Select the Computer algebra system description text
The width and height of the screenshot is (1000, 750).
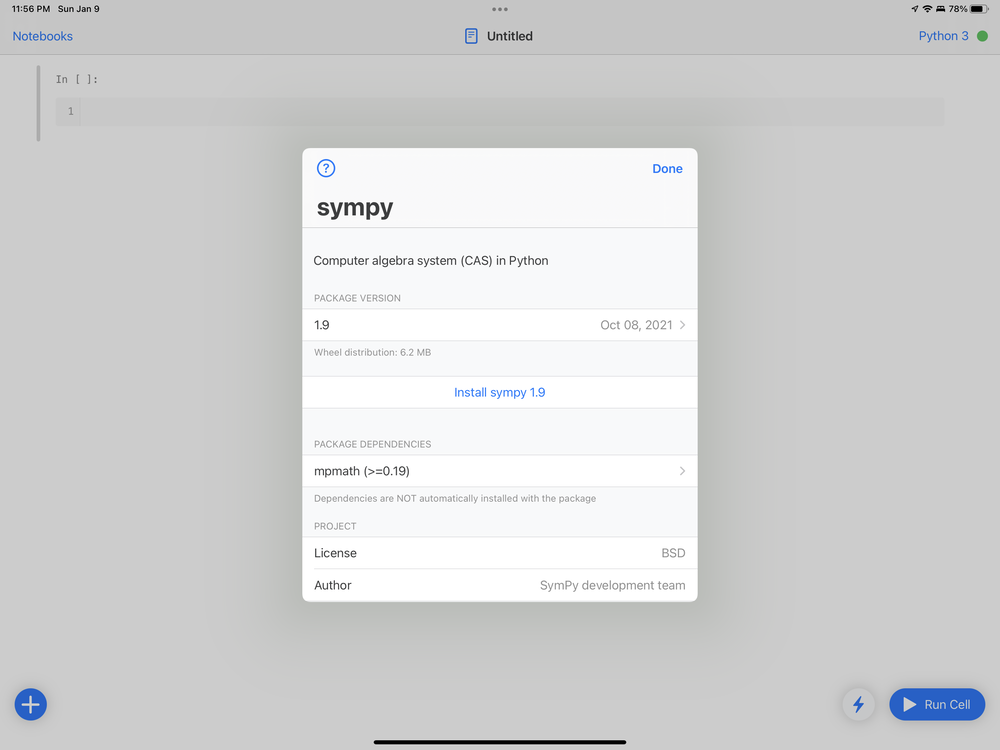tap(430, 260)
